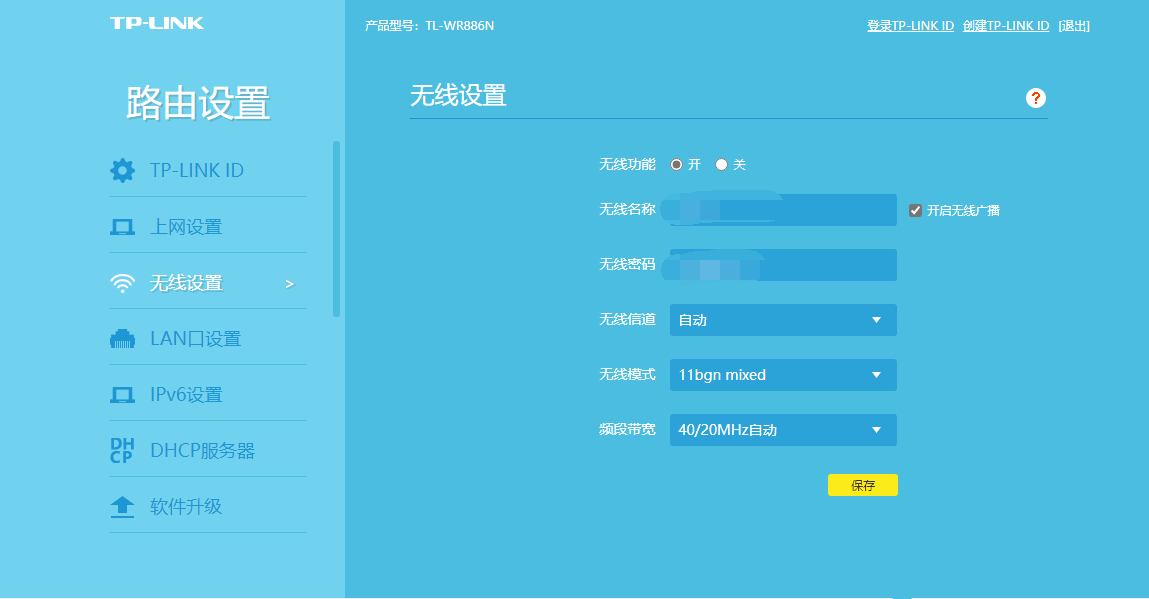Image resolution: width=1149 pixels, height=599 pixels.
Task: Open the 频段带宽 dropdown
Action: click(783, 430)
